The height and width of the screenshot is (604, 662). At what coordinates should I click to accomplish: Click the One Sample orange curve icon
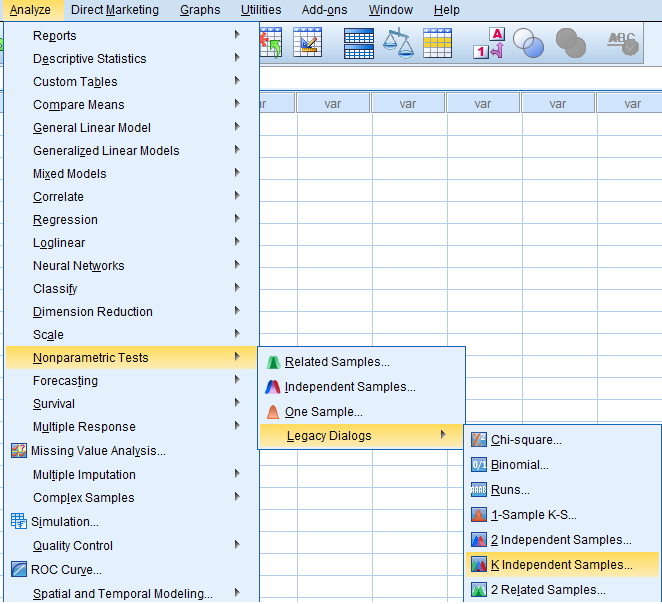273,412
